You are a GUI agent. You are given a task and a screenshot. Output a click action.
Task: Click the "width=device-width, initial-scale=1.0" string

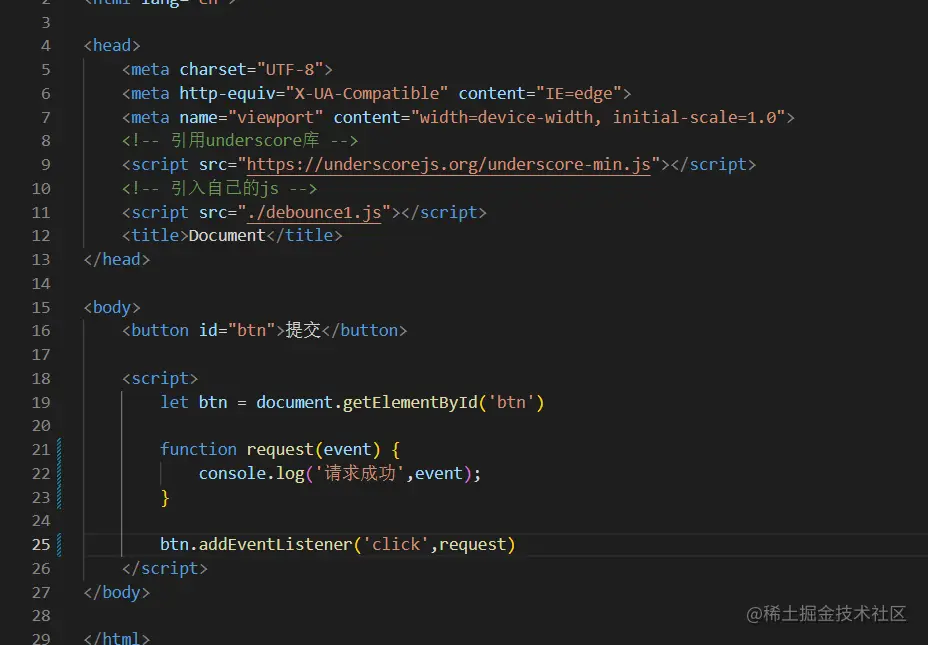598,117
